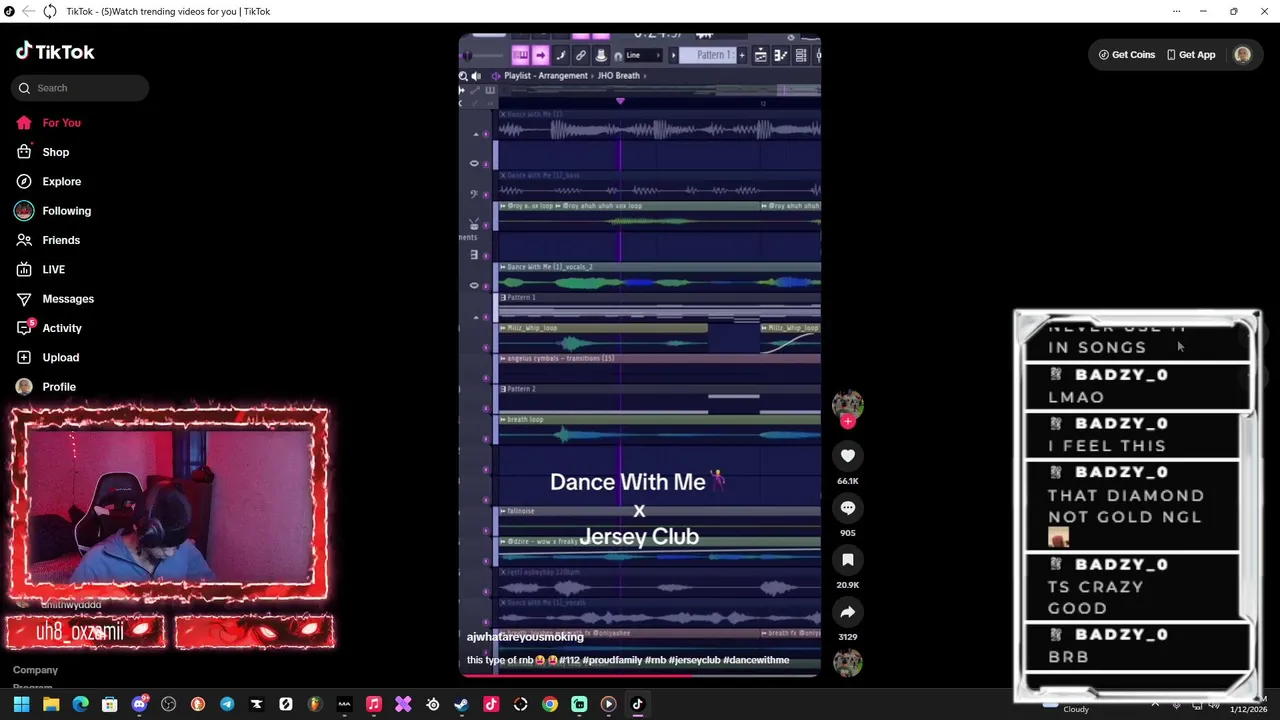
Task: Click the Get App button
Action: [x=1191, y=55]
